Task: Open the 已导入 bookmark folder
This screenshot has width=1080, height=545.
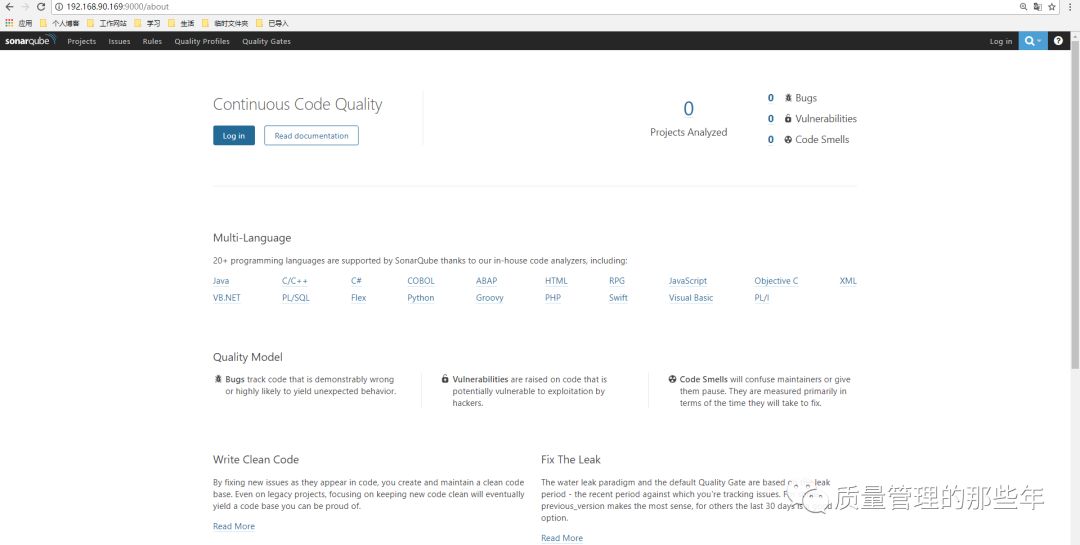Action: [271, 23]
